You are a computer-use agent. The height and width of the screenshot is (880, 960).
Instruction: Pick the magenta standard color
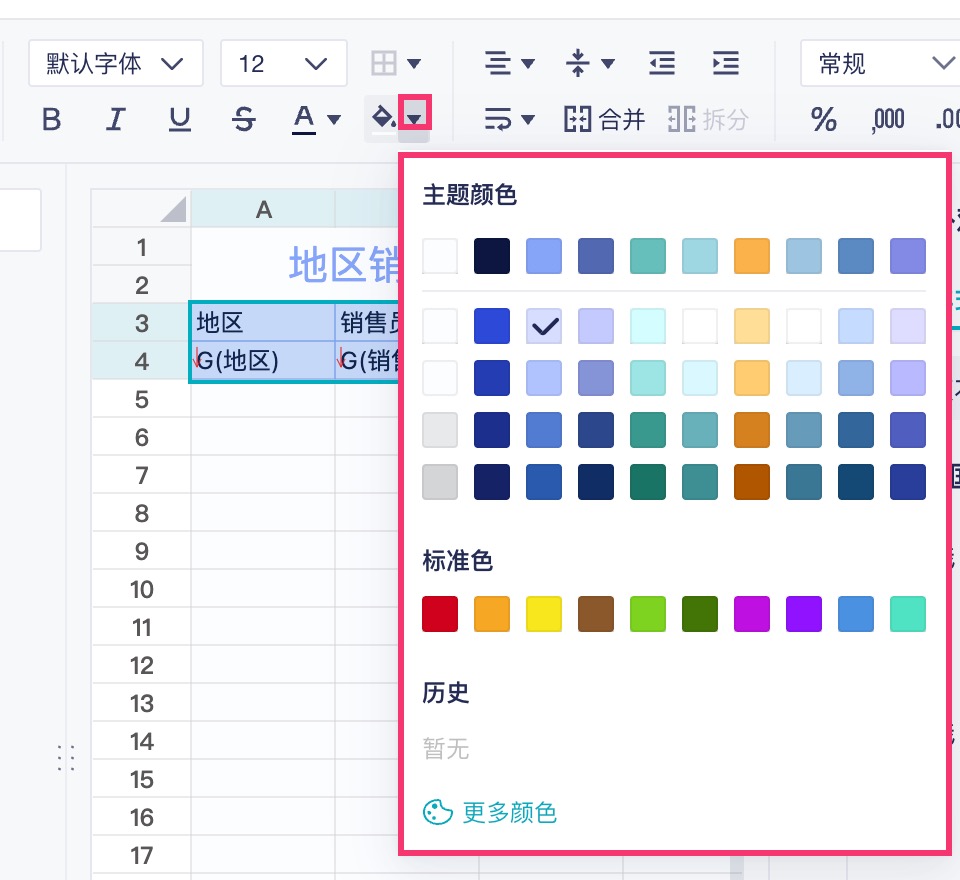752,614
